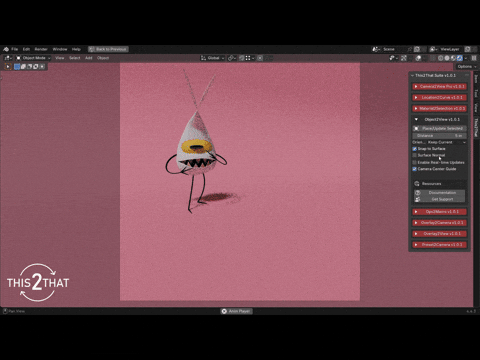Open the Help menu
The height and width of the screenshot is (360, 480).
76,49
